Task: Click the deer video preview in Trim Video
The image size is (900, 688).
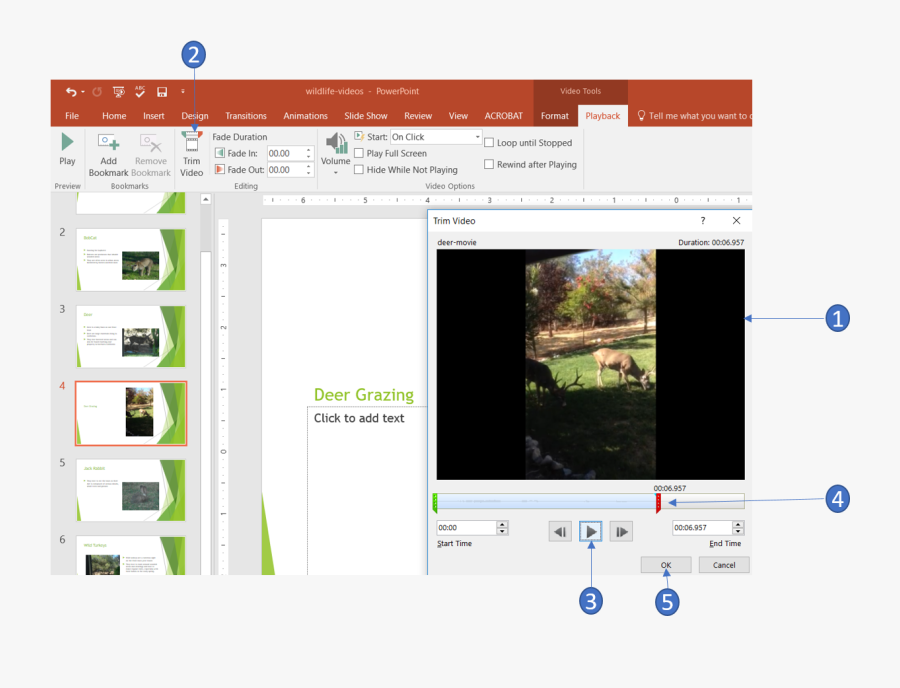Action: click(x=591, y=364)
